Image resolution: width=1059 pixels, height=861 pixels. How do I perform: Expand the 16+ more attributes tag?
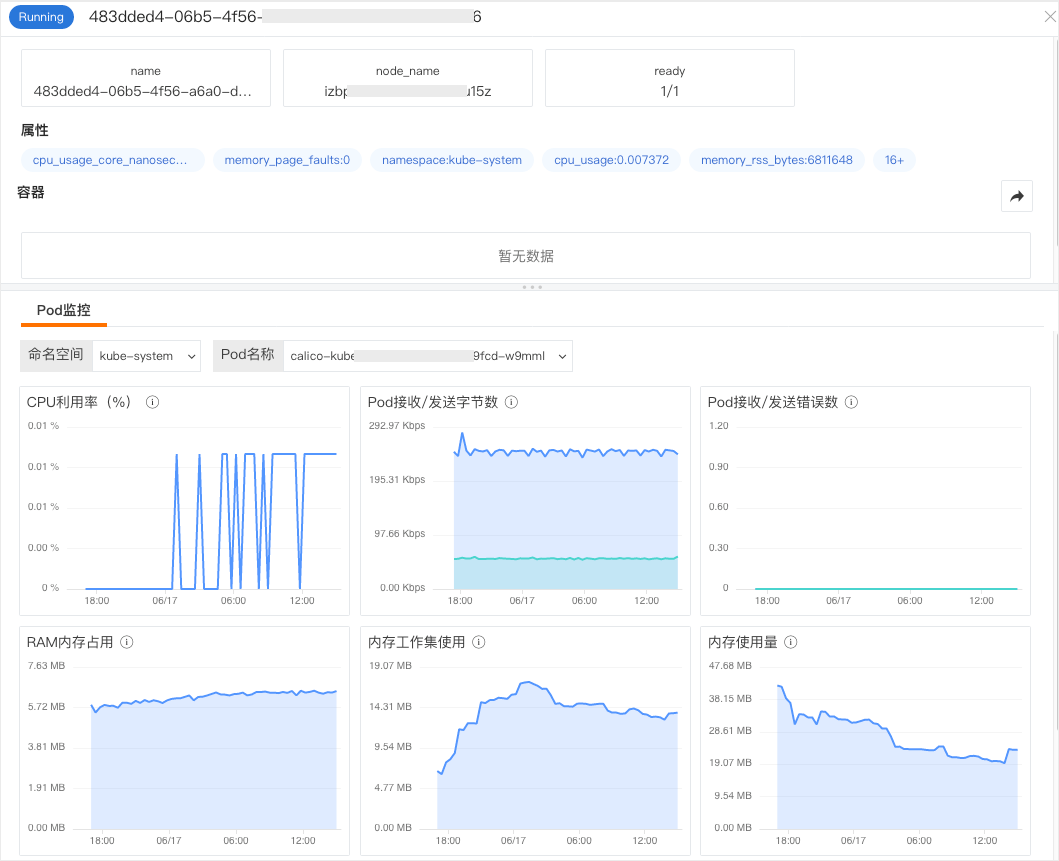click(x=894, y=160)
